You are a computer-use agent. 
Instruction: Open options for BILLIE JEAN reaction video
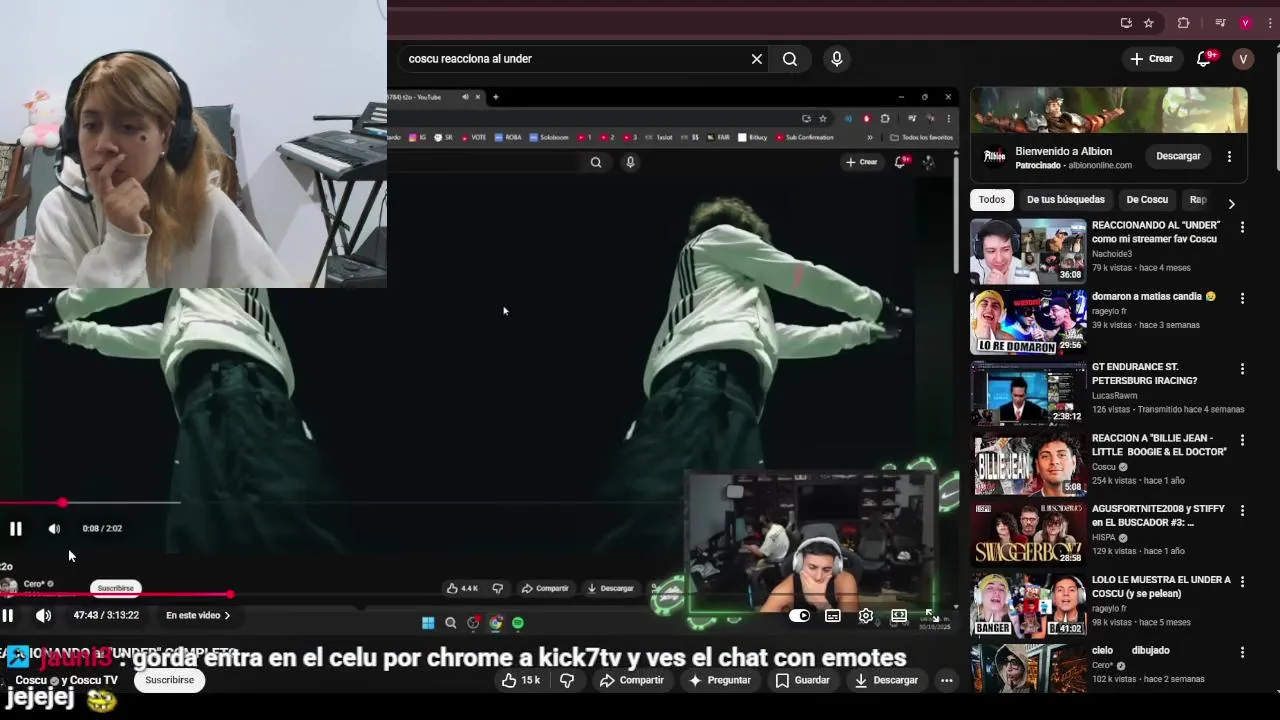[1242, 440]
